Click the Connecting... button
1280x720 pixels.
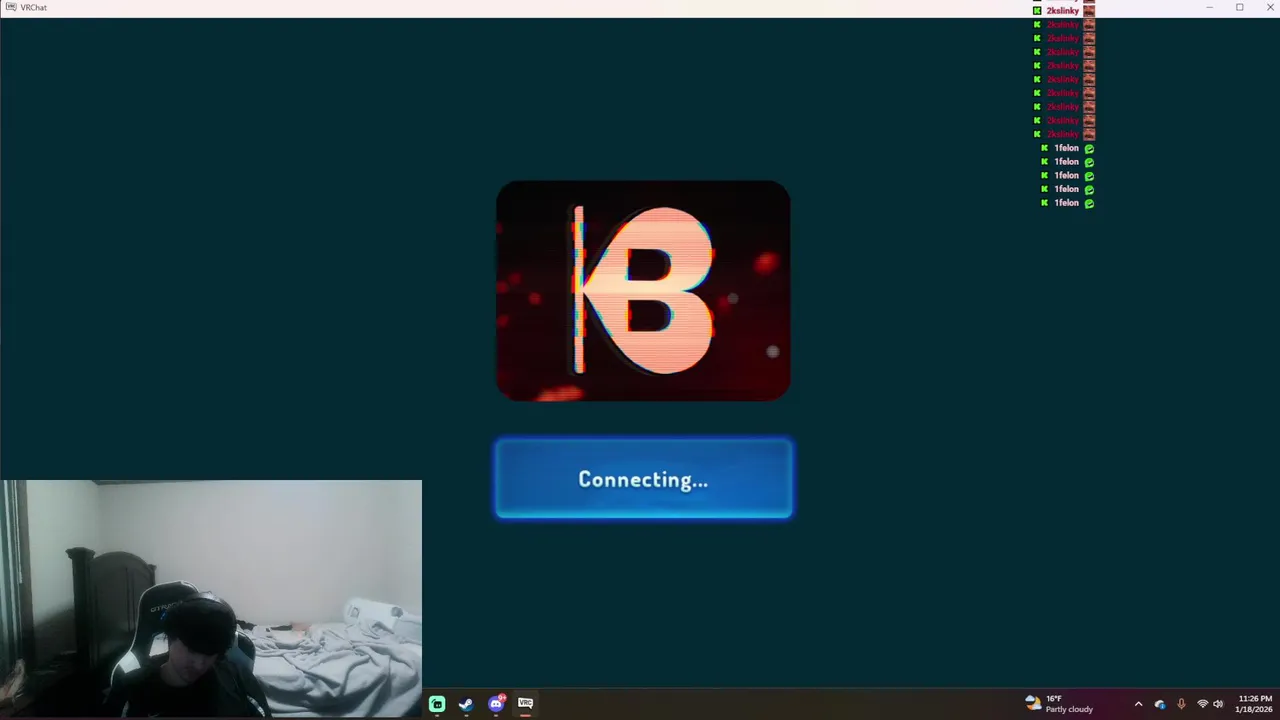644,479
